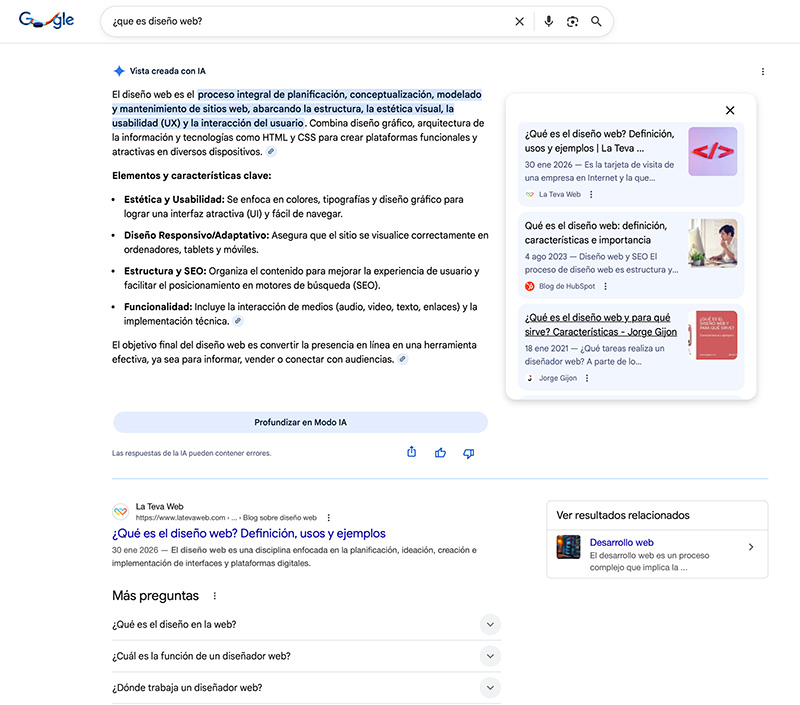Expand "¿Qué es el diseño en la web?"
The width and height of the screenshot is (800, 705).
(x=490, y=625)
